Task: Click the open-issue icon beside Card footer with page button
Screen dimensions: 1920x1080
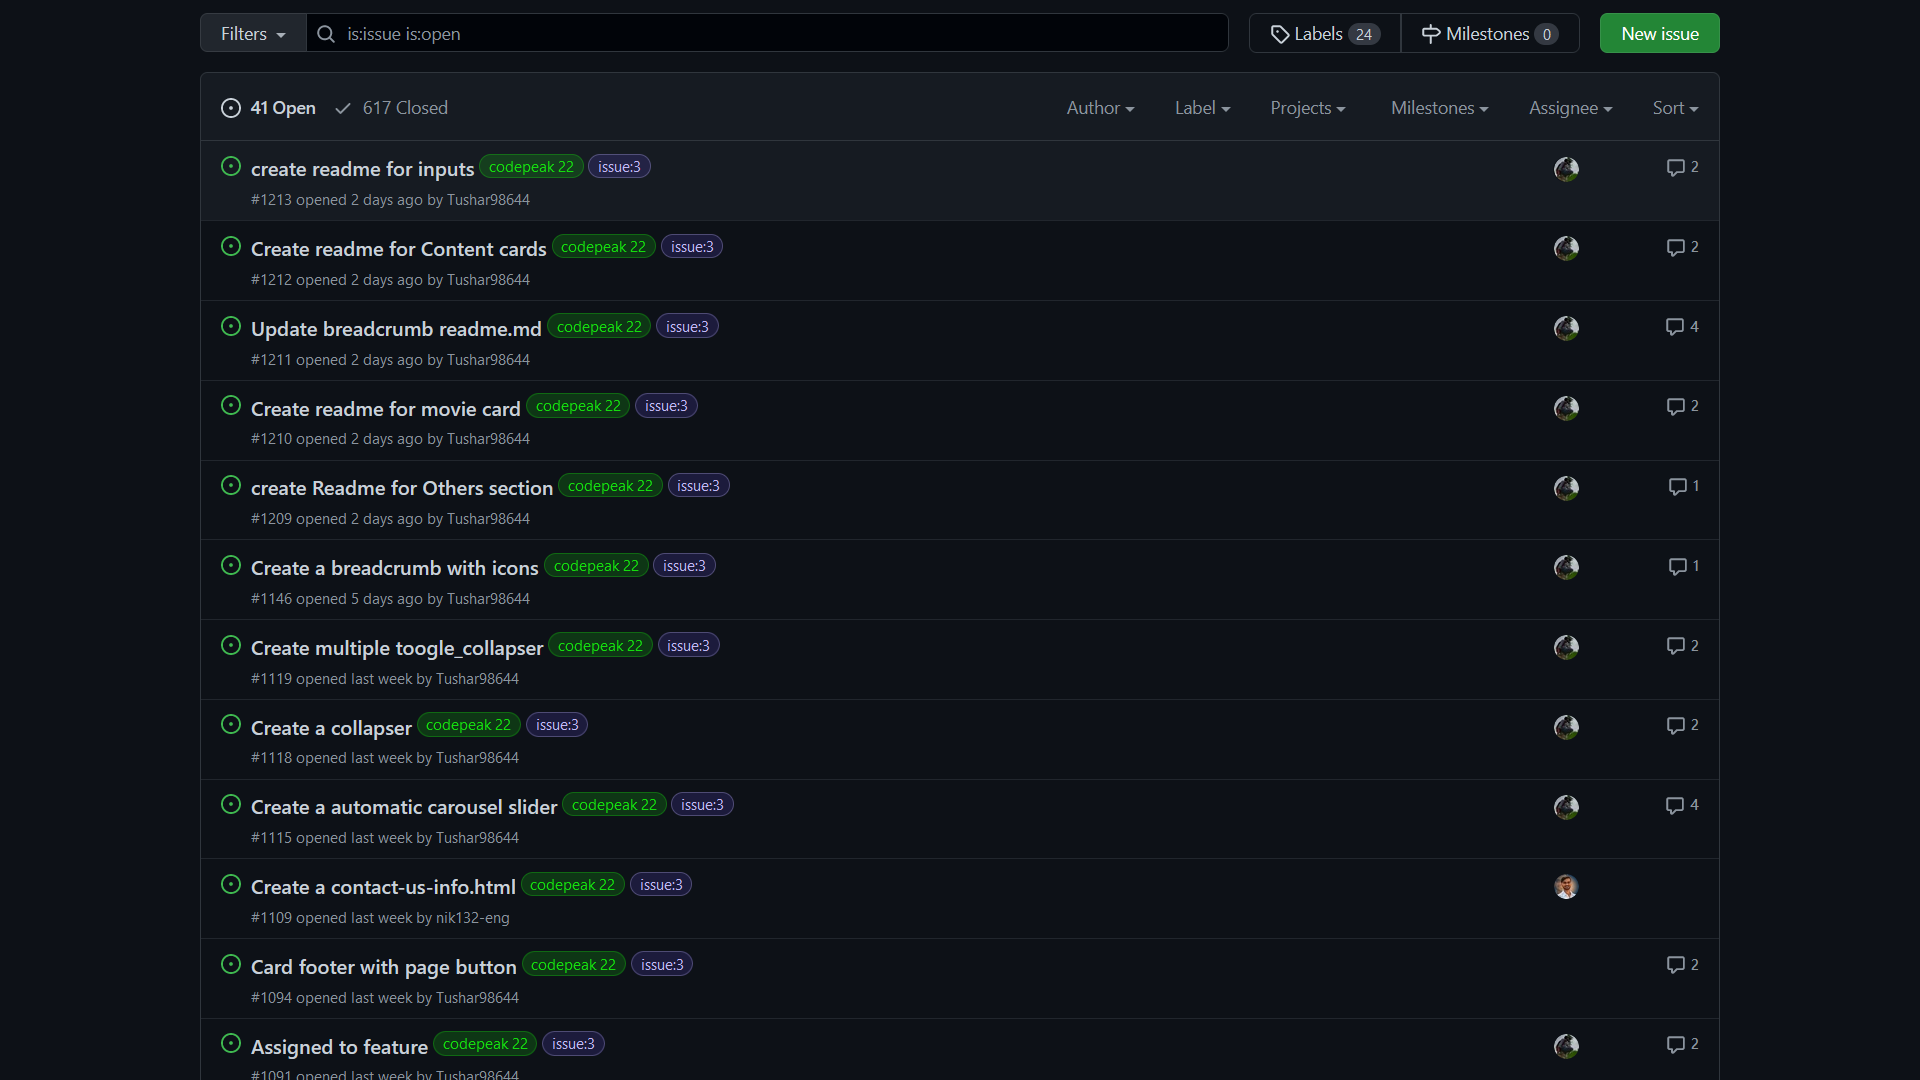Action: tap(231, 964)
